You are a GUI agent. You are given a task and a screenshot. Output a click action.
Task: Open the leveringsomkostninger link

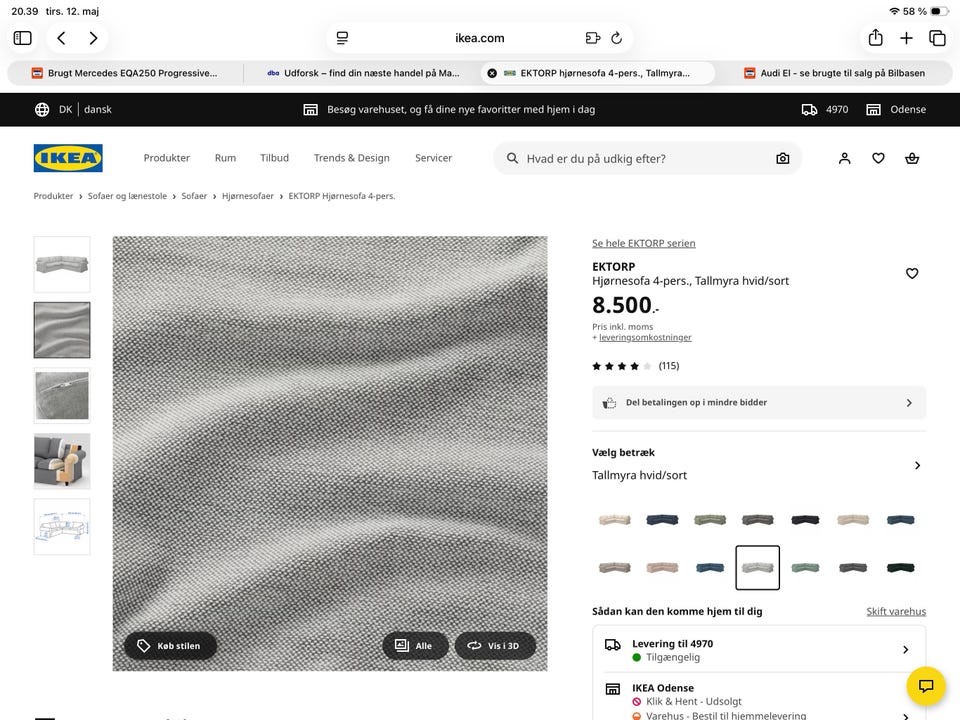click(645, 337)
